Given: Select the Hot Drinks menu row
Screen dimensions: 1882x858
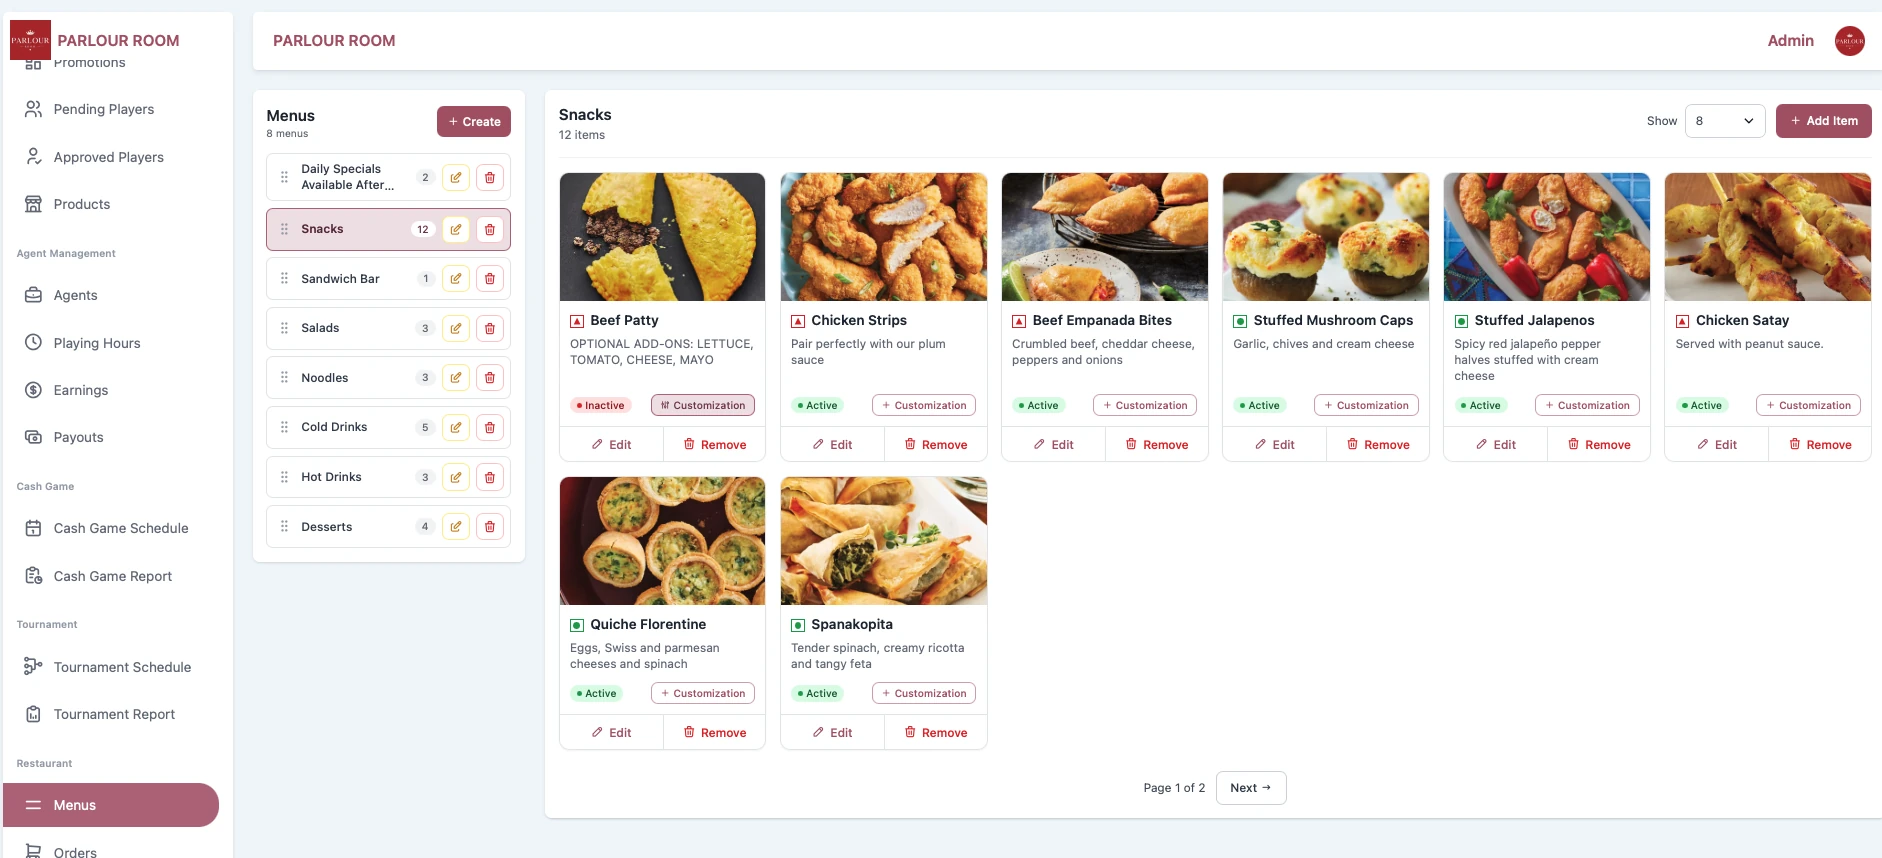Looking at the screenshot, I should 388,477.
